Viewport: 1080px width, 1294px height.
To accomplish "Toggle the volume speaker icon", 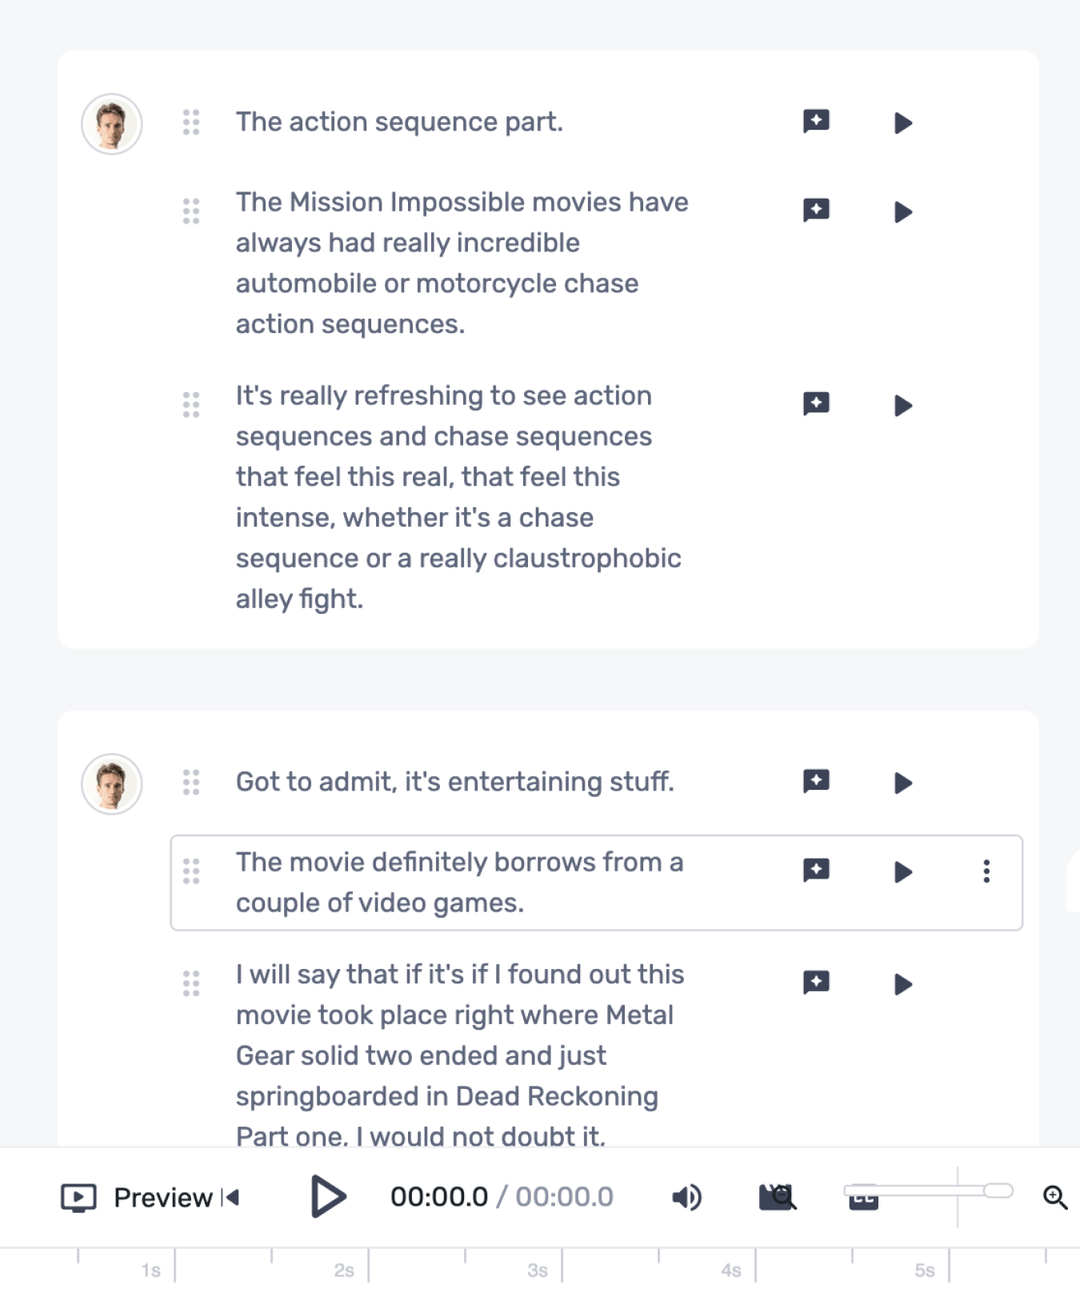I will tap(686, 1197).
